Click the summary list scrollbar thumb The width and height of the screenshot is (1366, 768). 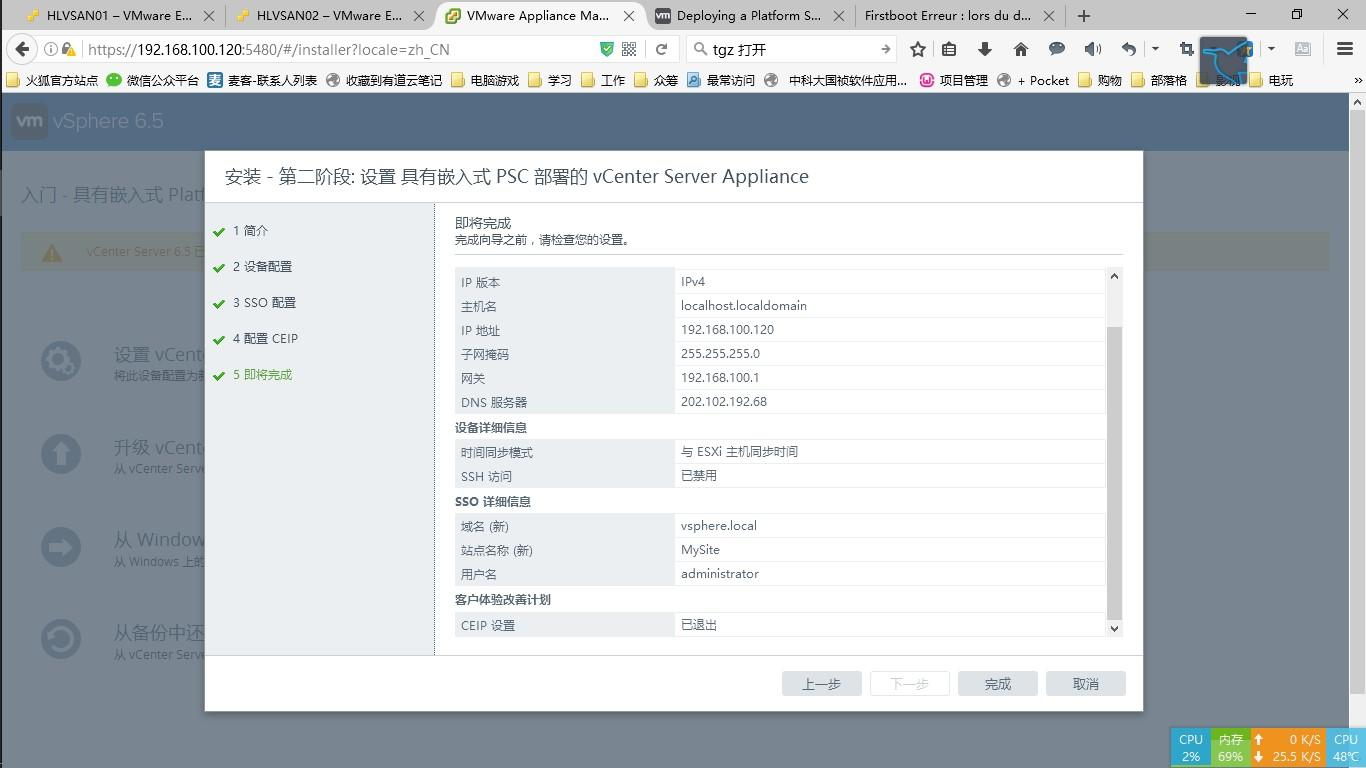(x=1114, y=472)
